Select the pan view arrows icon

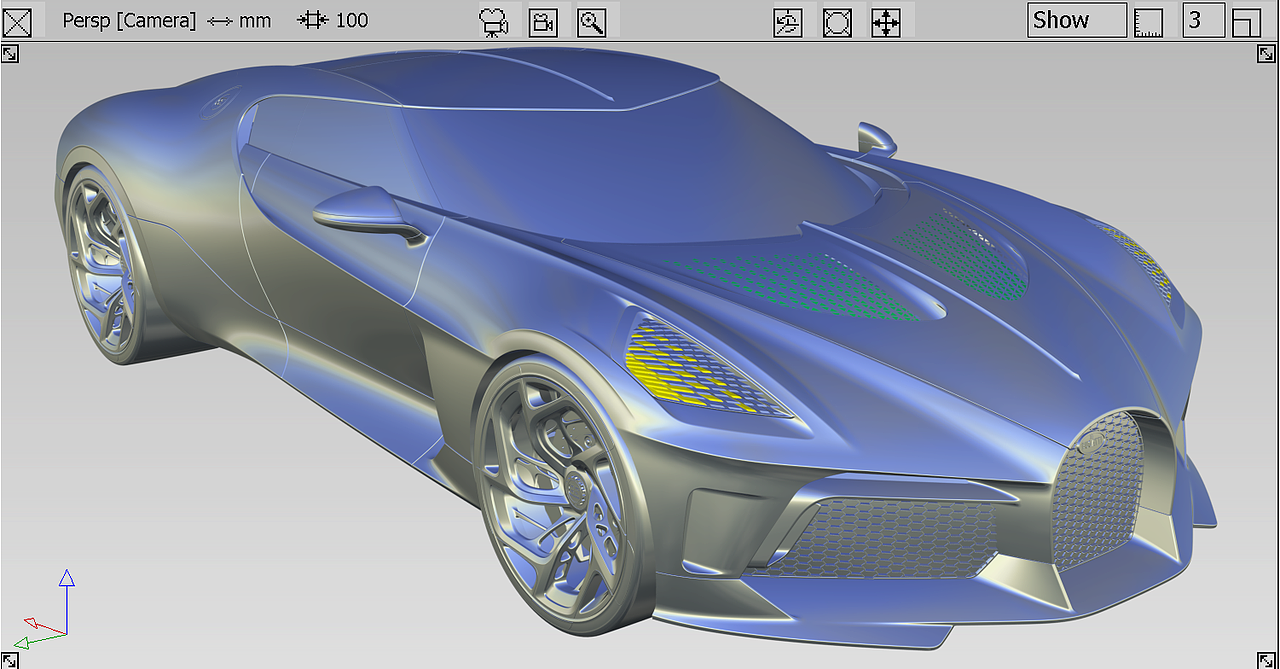coord(886,22)
